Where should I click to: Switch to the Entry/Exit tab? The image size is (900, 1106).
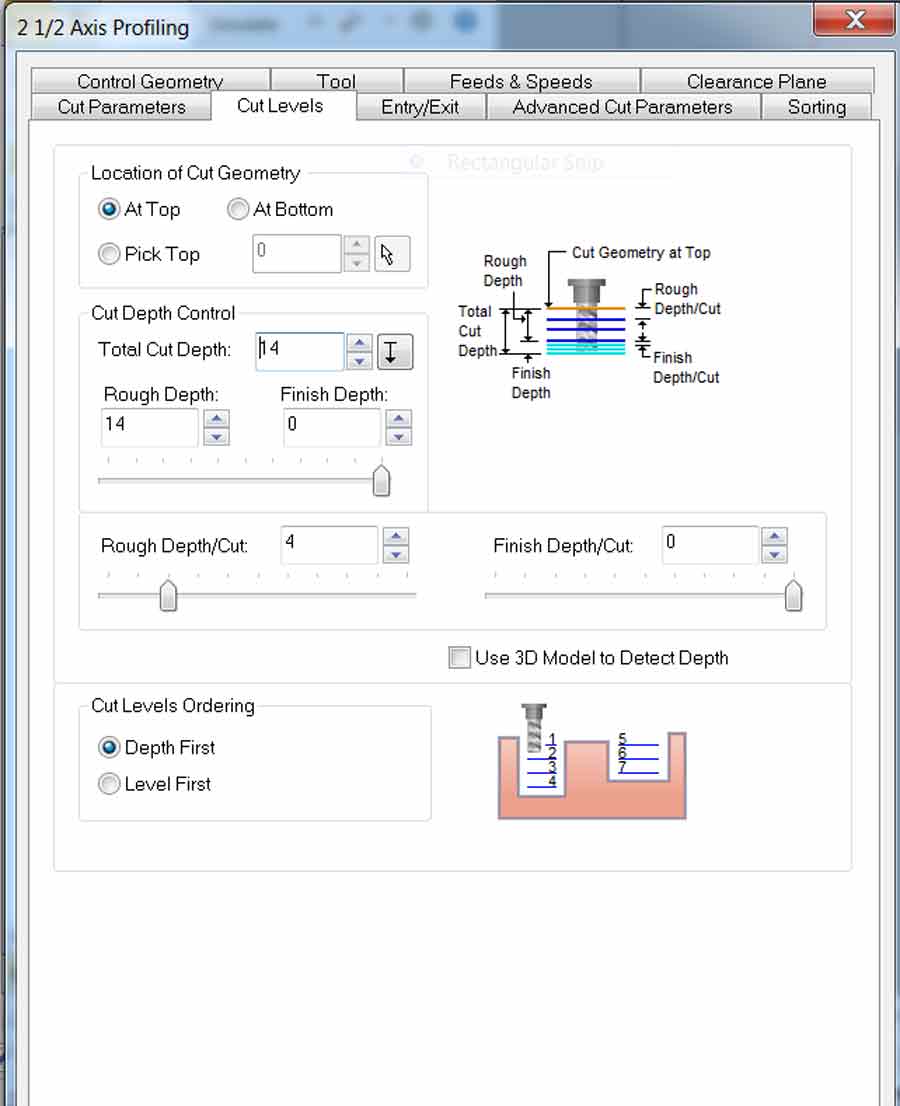(420, 107)
